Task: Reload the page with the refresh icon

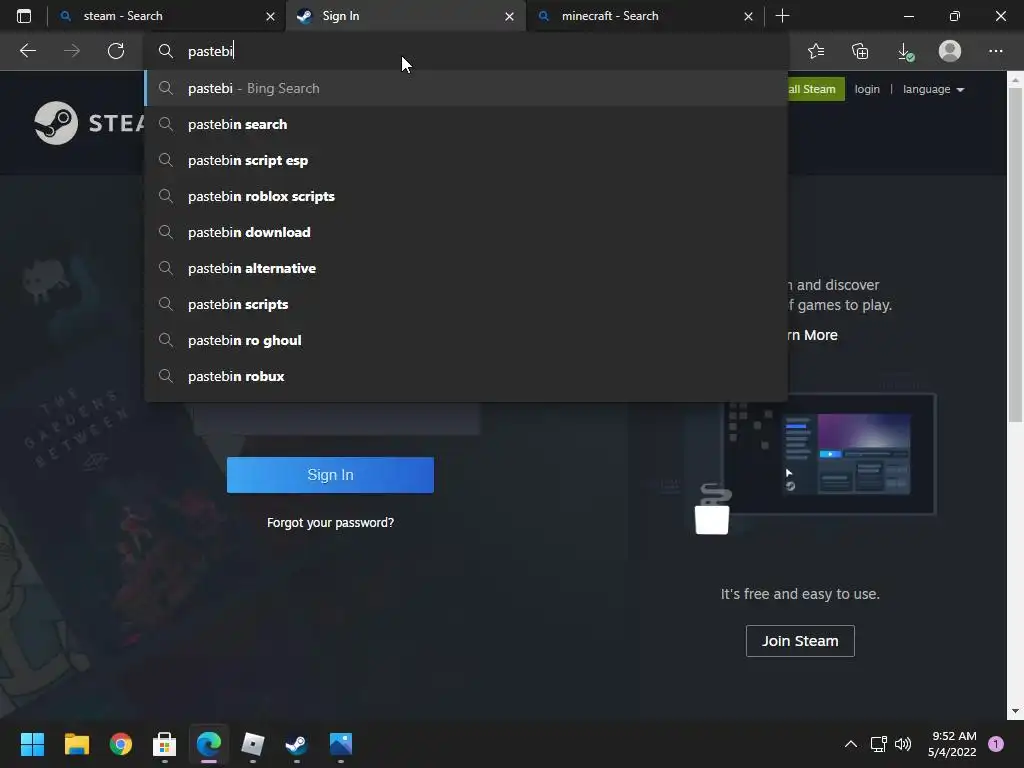Action: pos(116,51)
